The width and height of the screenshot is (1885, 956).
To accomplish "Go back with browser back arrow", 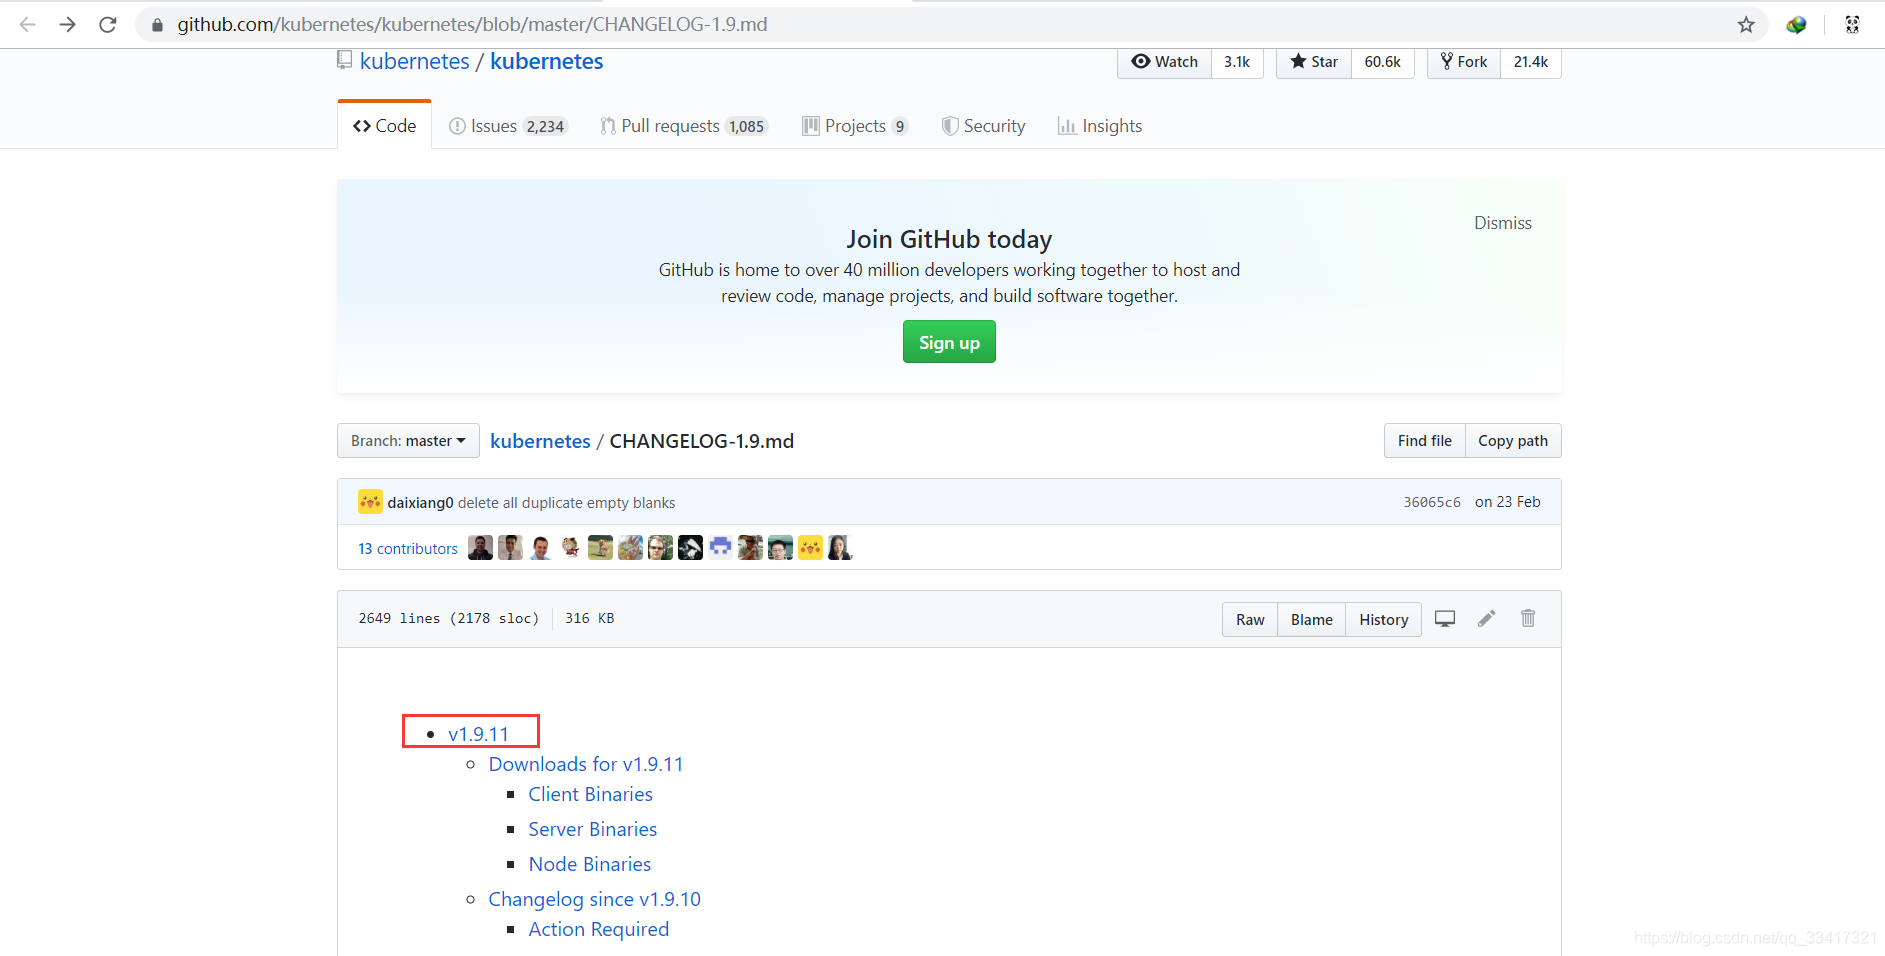I will (x=27, y=24).
